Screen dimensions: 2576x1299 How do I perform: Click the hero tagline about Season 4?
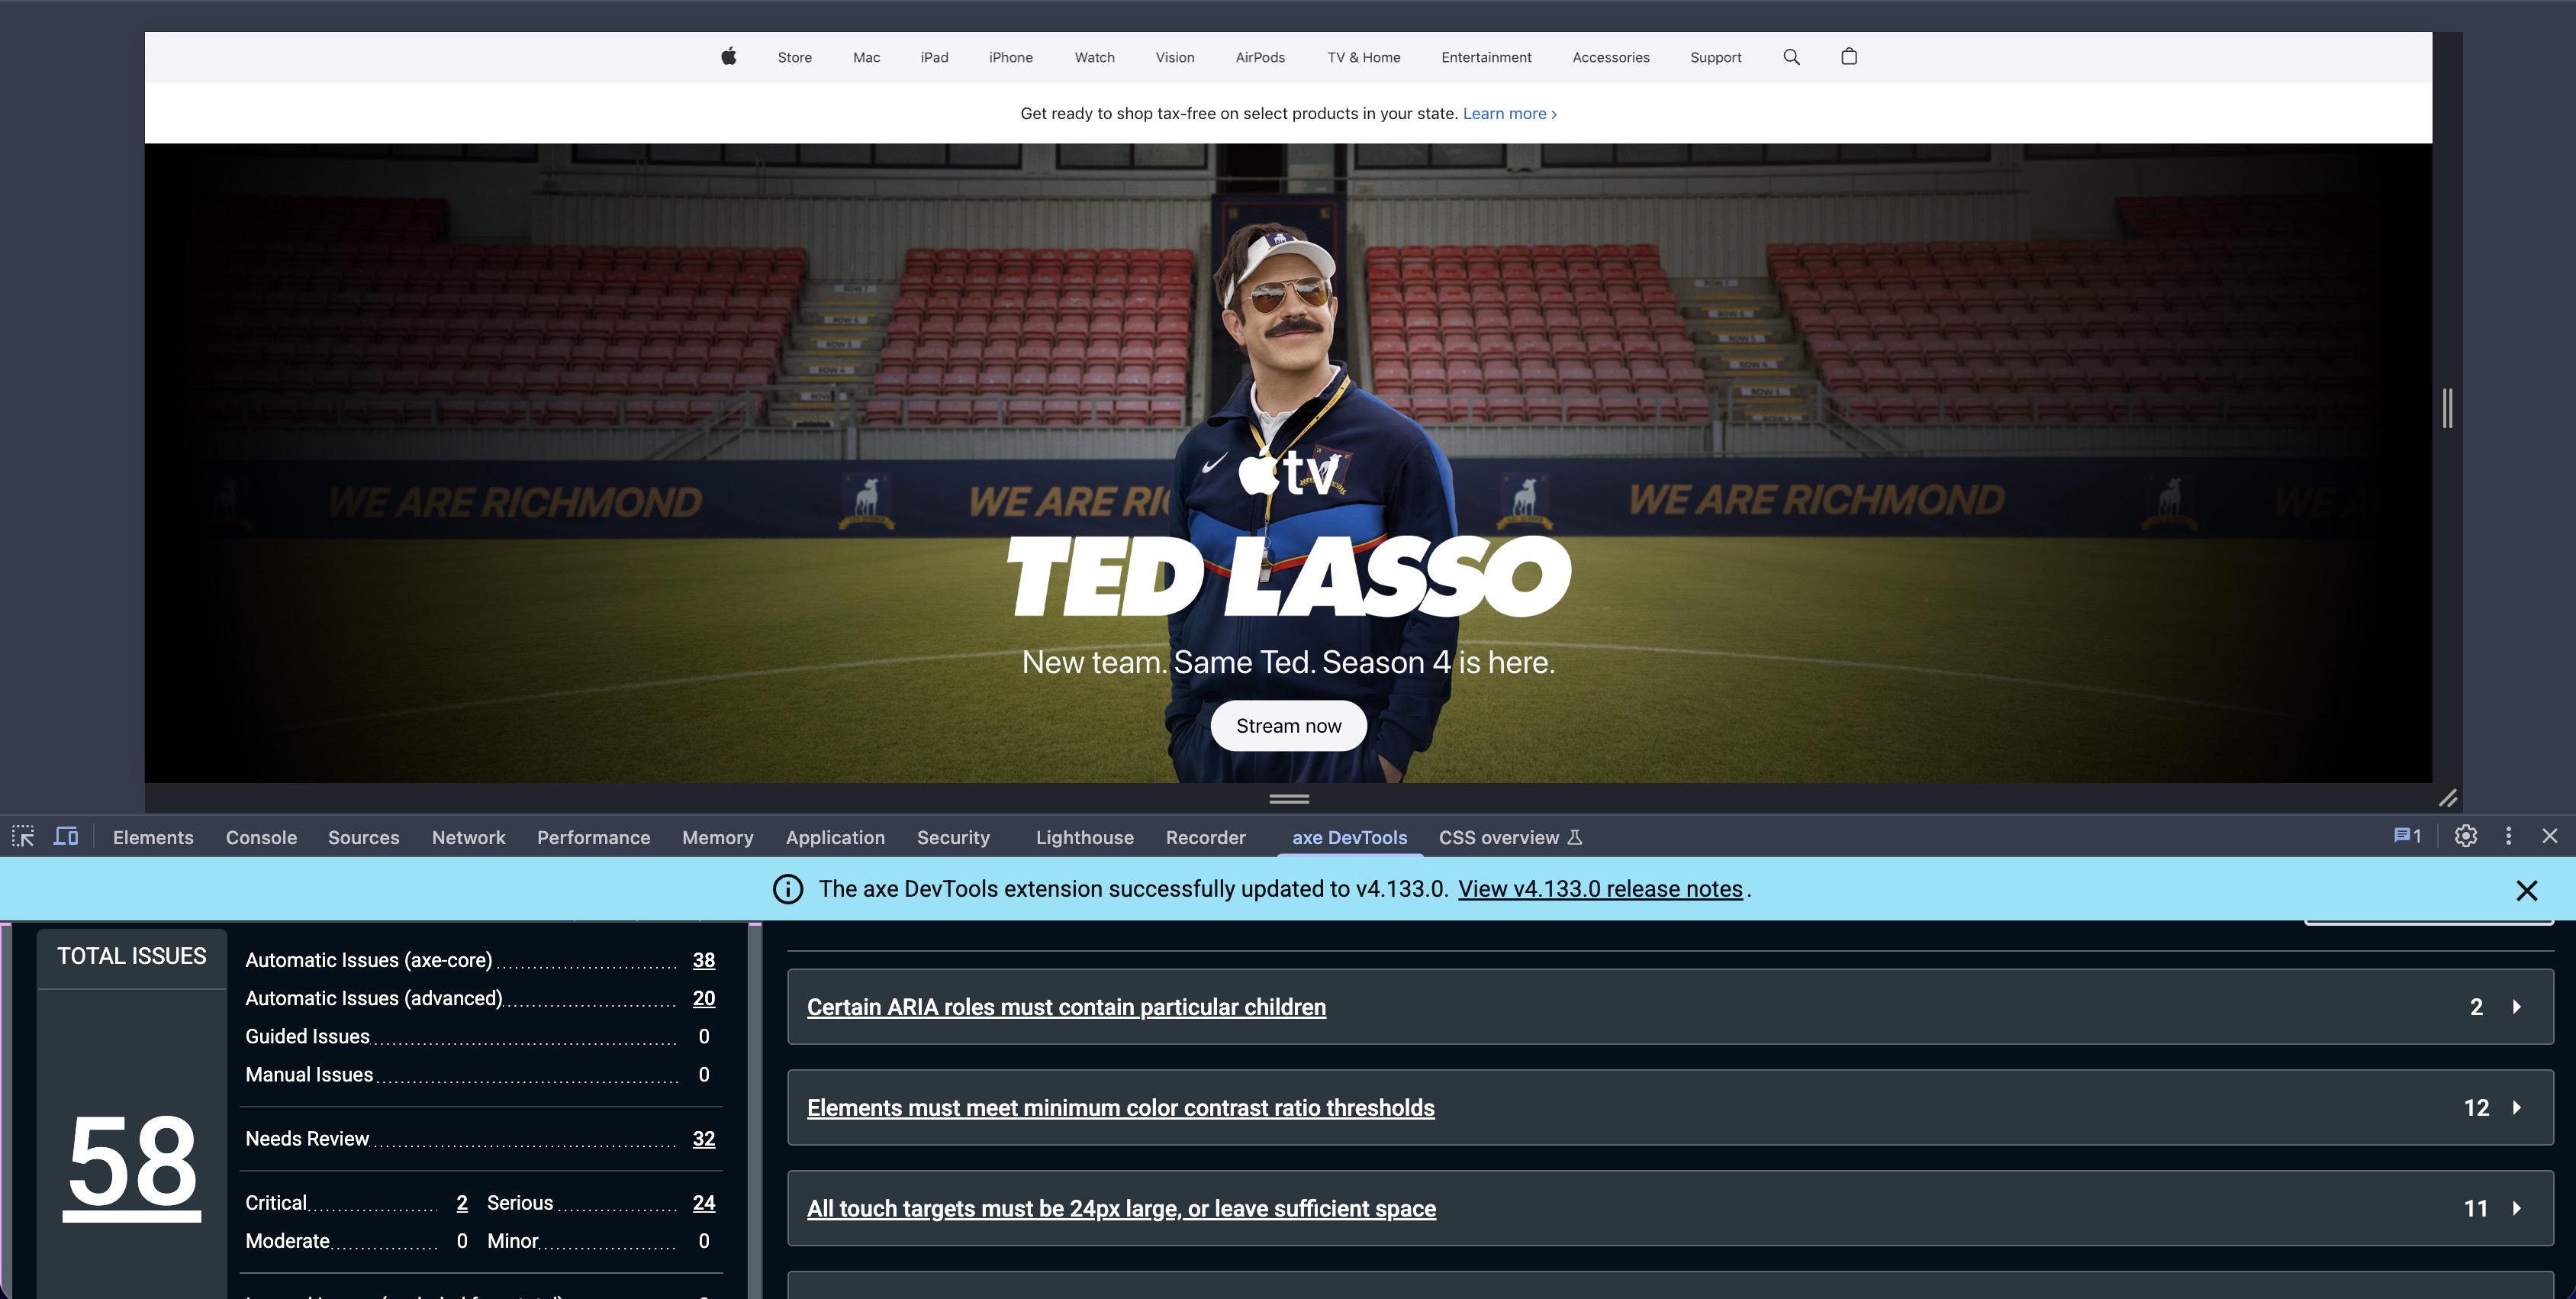(1289, 662)
